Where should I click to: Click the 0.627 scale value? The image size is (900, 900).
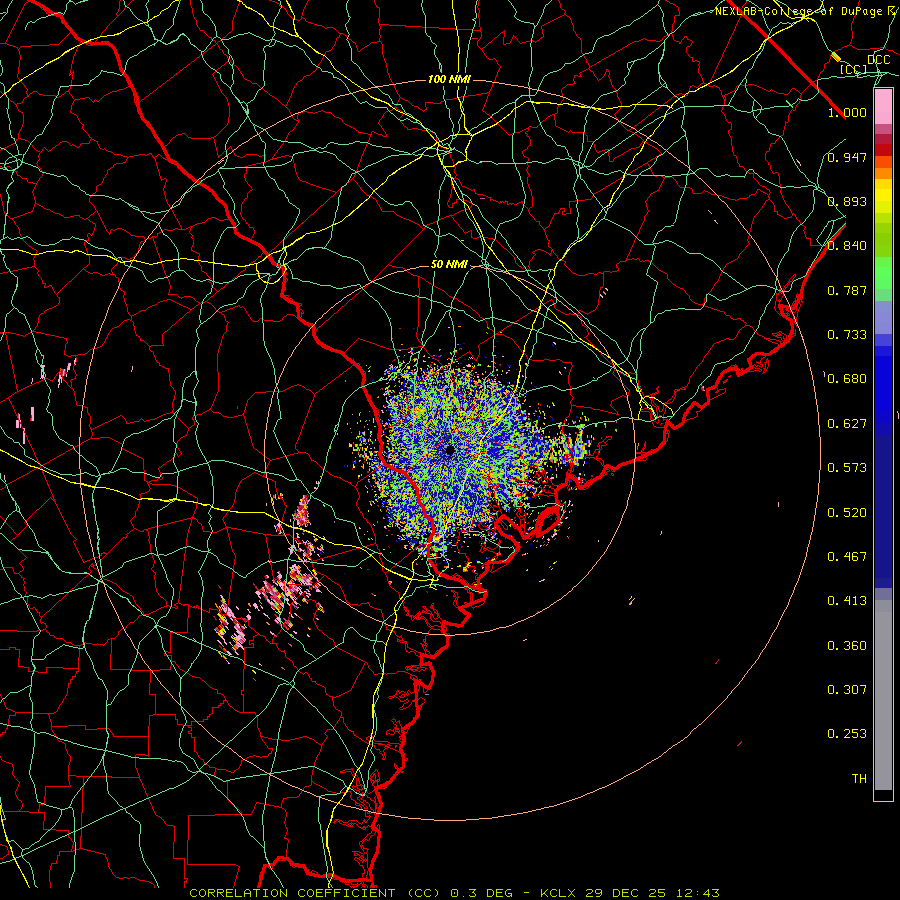[x=847, y=424]
